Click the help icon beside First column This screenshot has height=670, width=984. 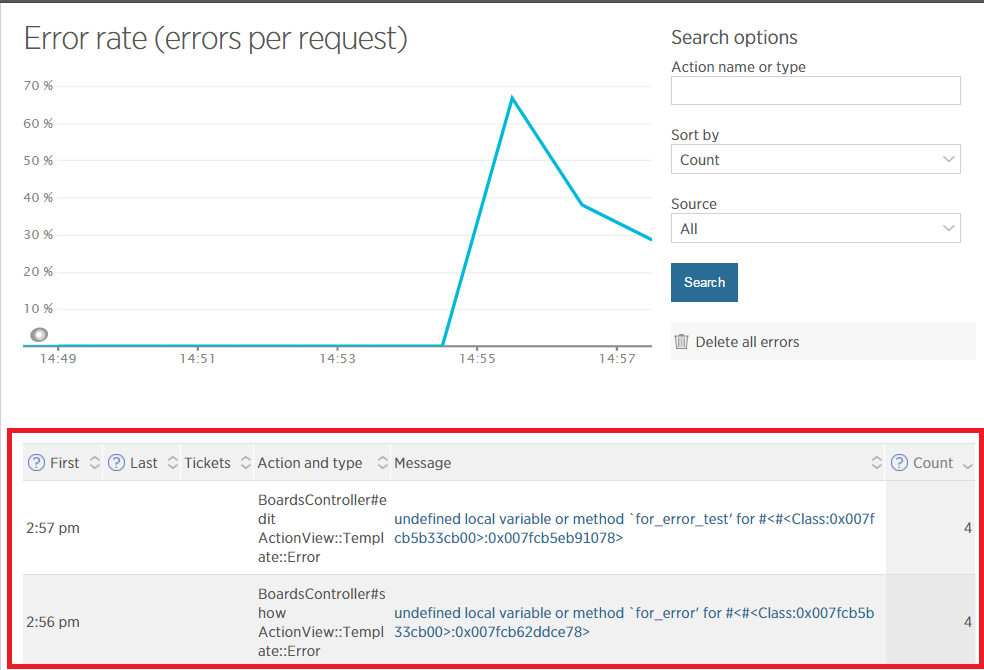36,463
